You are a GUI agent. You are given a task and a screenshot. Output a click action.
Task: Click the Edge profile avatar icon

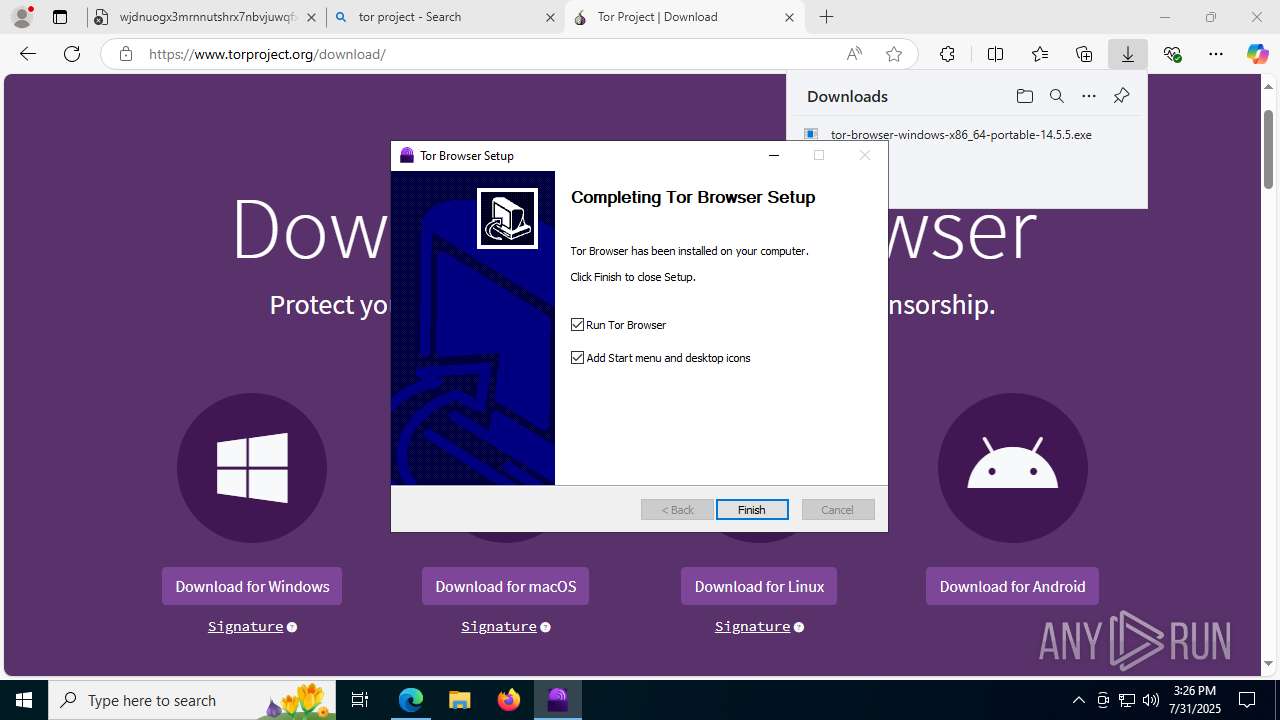pos(22,17)
